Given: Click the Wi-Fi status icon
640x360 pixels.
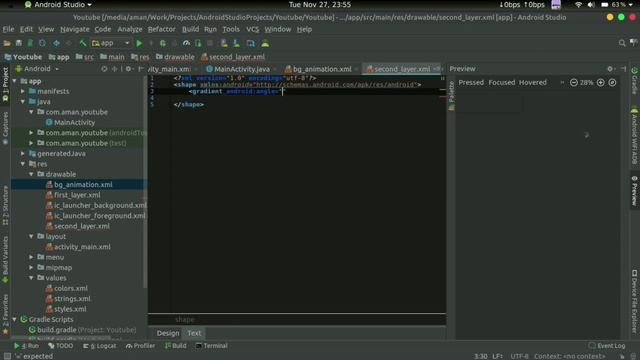Looking at the screenshot, I should click(578, 5).
